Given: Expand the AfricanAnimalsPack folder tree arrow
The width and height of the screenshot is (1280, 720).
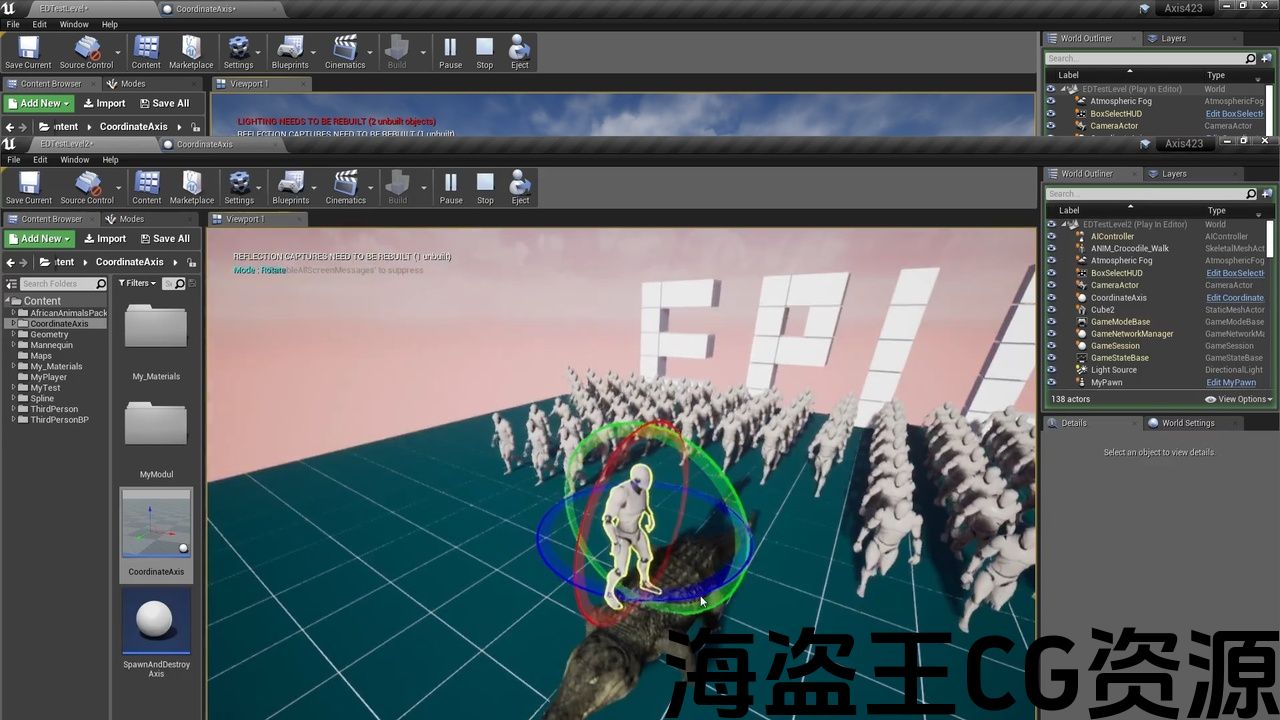Looking at the screenshot, I should tap(14, 313).
